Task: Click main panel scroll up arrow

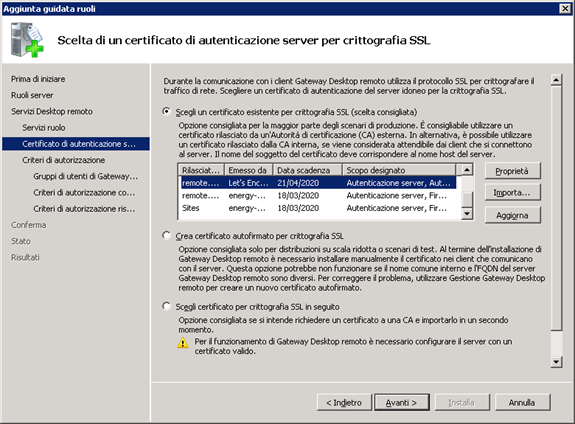Action: click(556, 80)
